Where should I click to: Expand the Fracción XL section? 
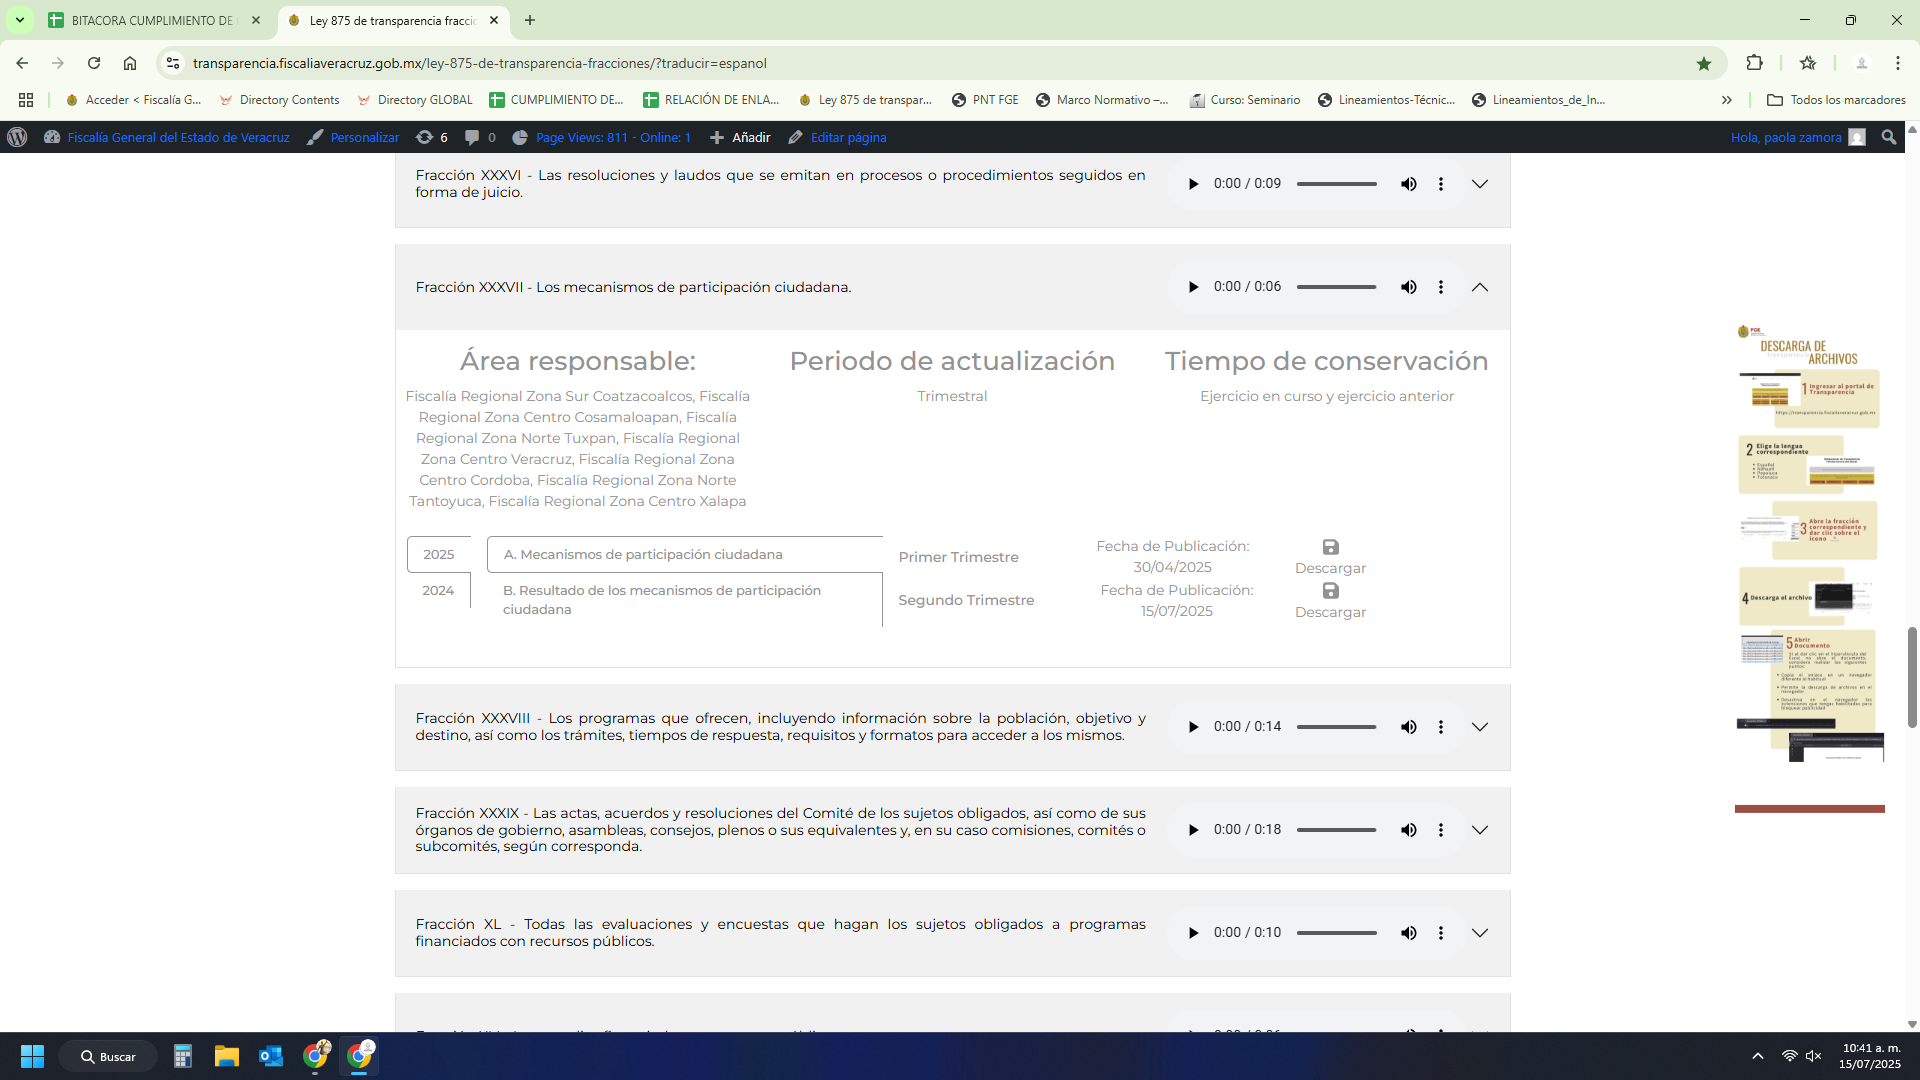point(1480,933)
